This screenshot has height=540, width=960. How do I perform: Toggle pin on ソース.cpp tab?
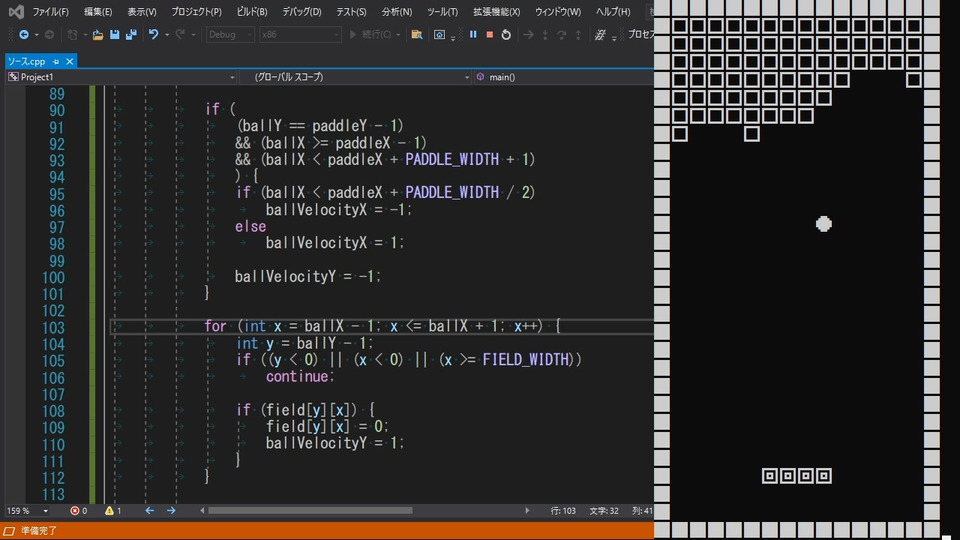click(57, 61)
